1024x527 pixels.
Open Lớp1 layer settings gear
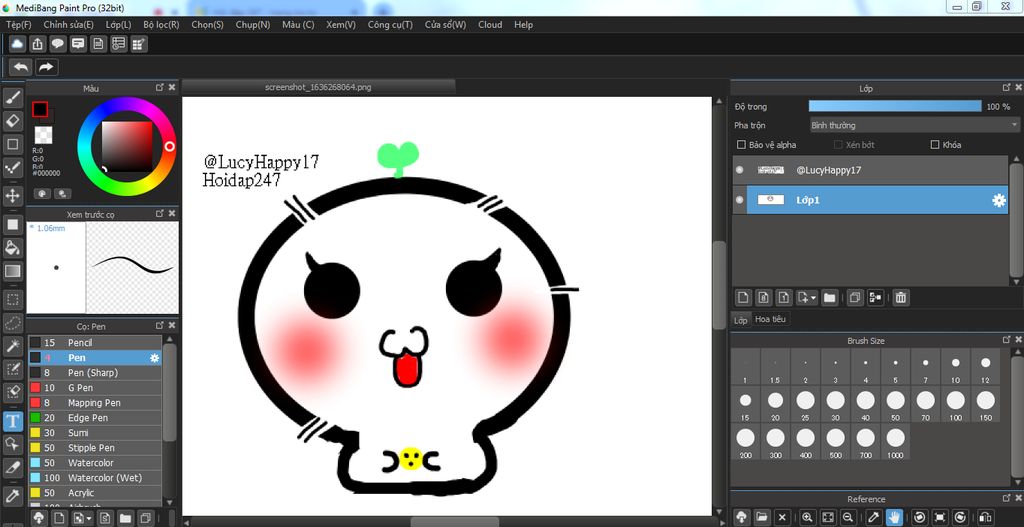pyautogui.click(x=999, y=200)
